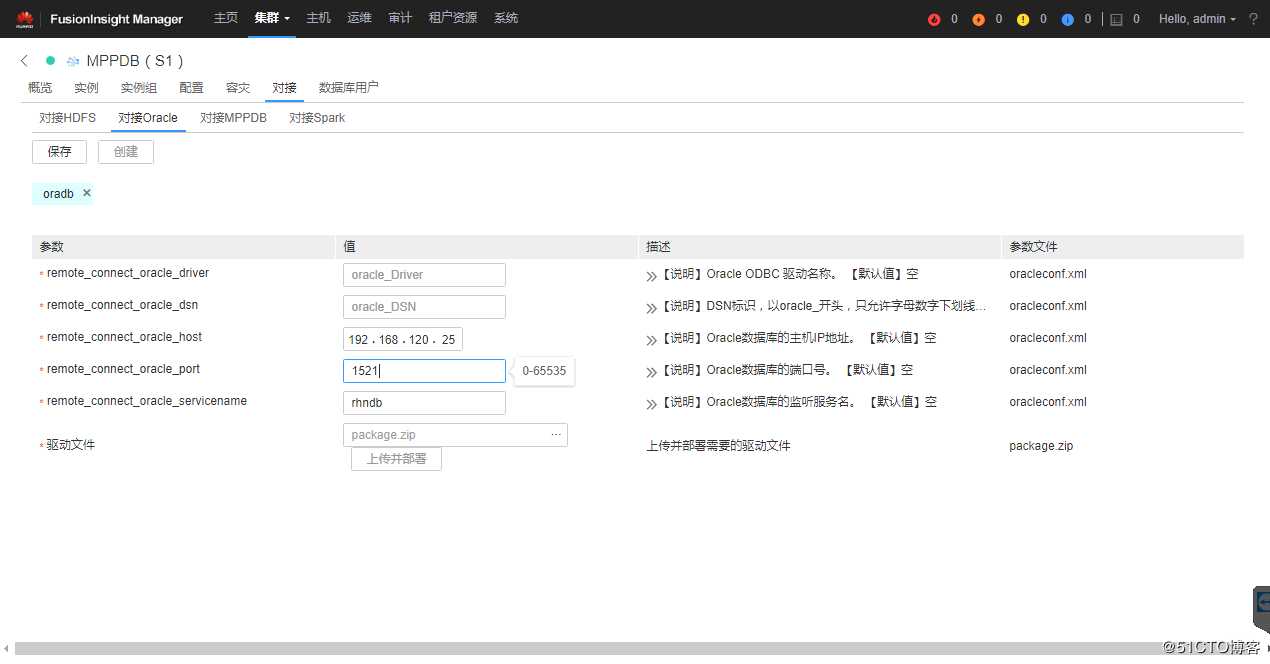Click the 上传并部署 button
Screen dimensions: 1270x664
[396, 459]
